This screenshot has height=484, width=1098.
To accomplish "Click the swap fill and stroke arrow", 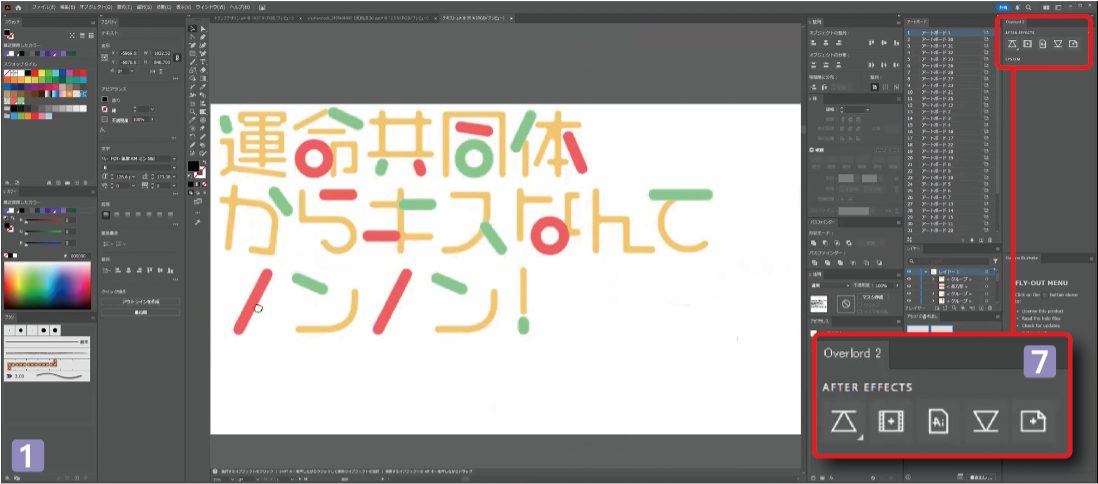I will (x=204, y=162).
